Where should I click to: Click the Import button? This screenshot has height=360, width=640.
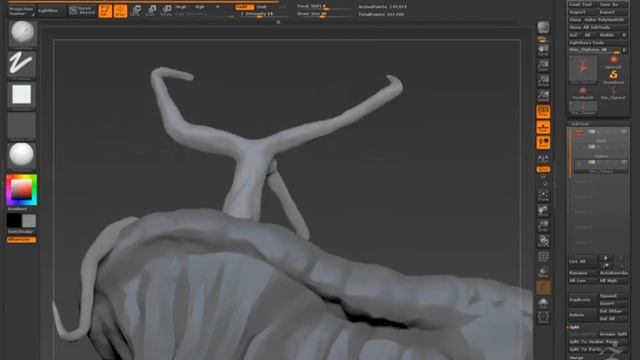583,12
